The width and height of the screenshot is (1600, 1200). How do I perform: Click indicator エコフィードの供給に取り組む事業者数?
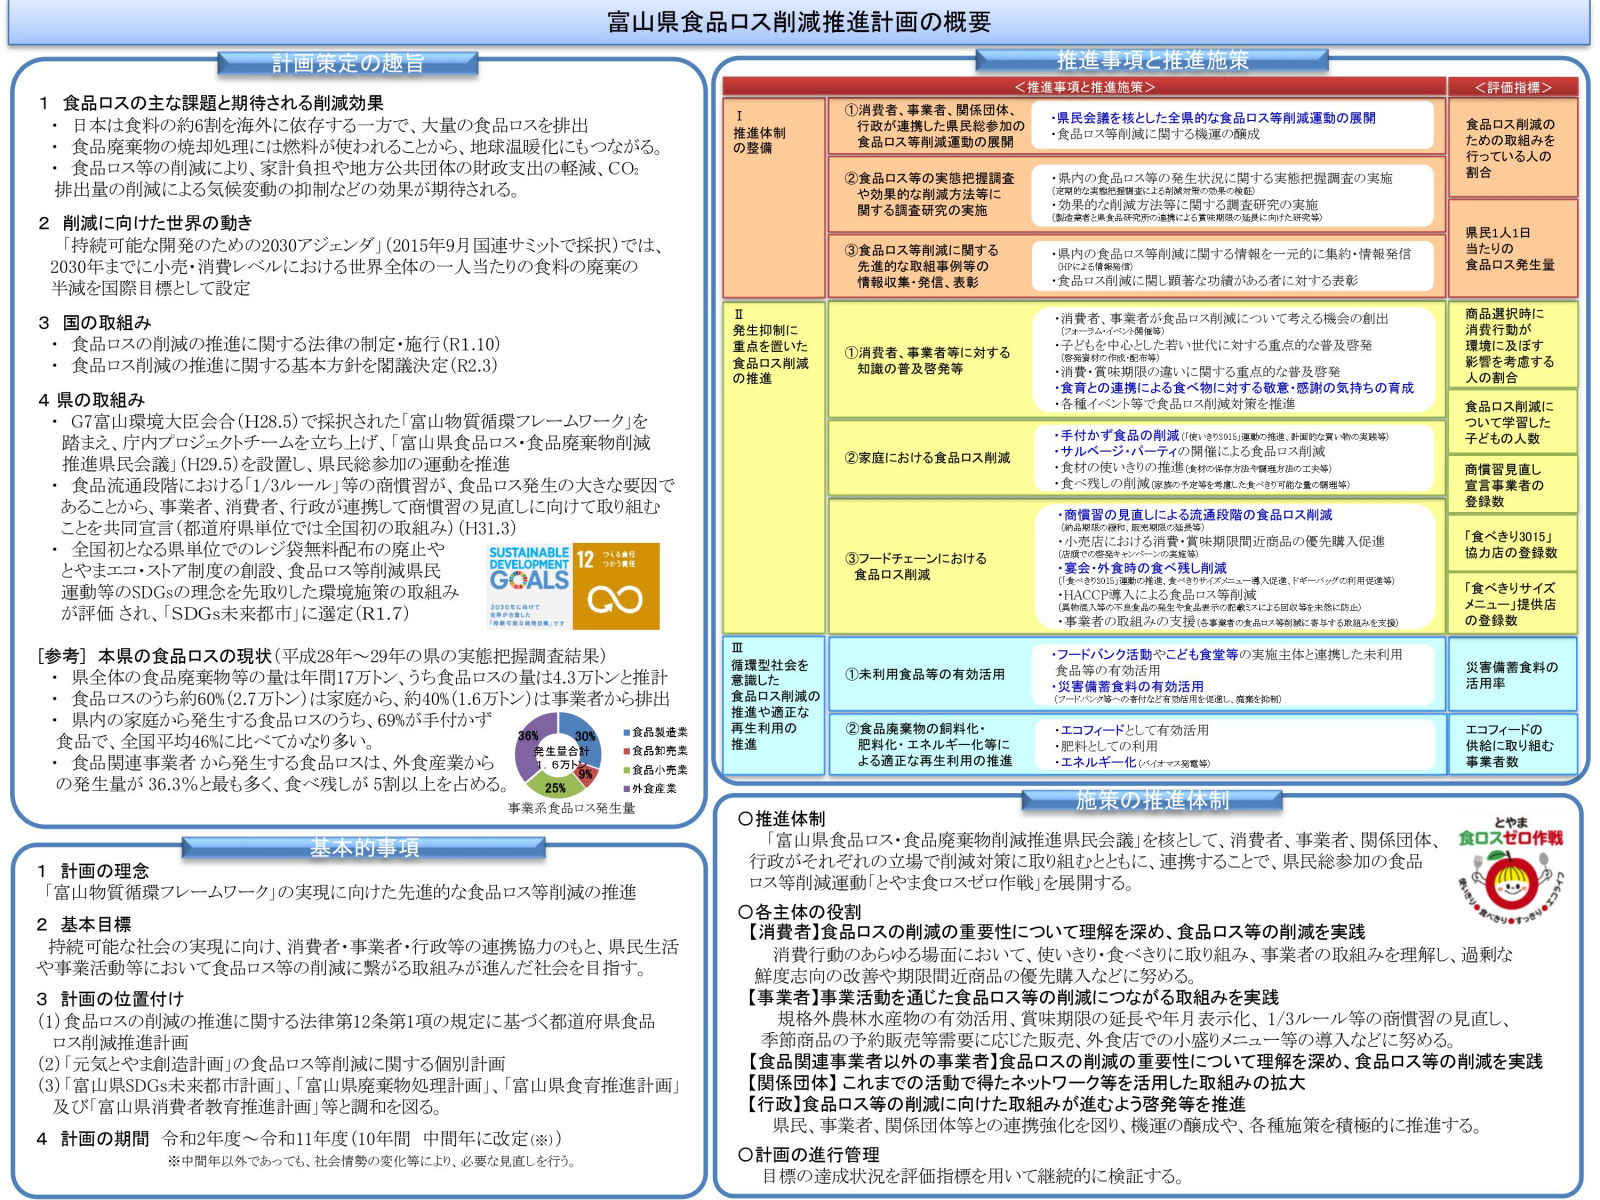click(x=1513, y=744)
